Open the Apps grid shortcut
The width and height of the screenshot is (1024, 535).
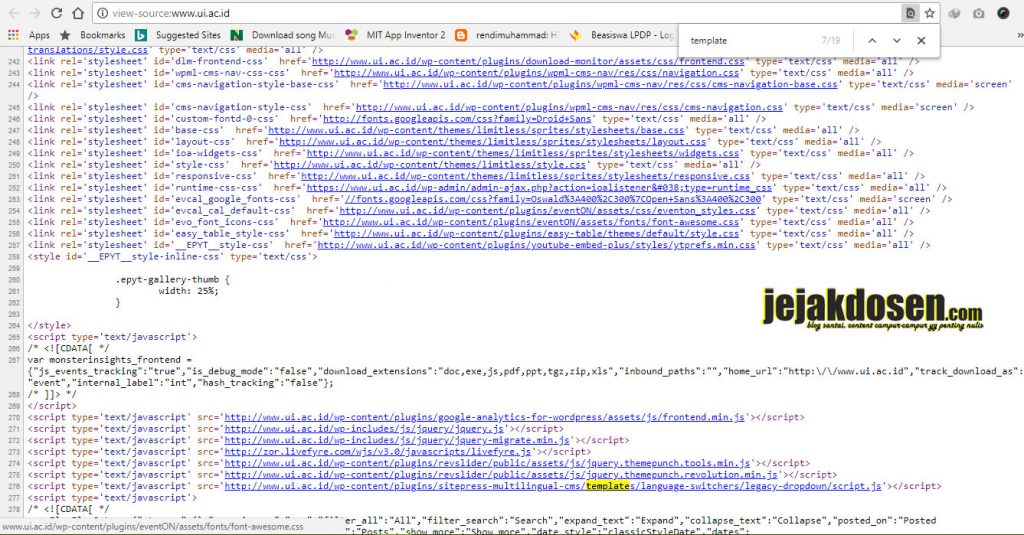coord(29,35)
